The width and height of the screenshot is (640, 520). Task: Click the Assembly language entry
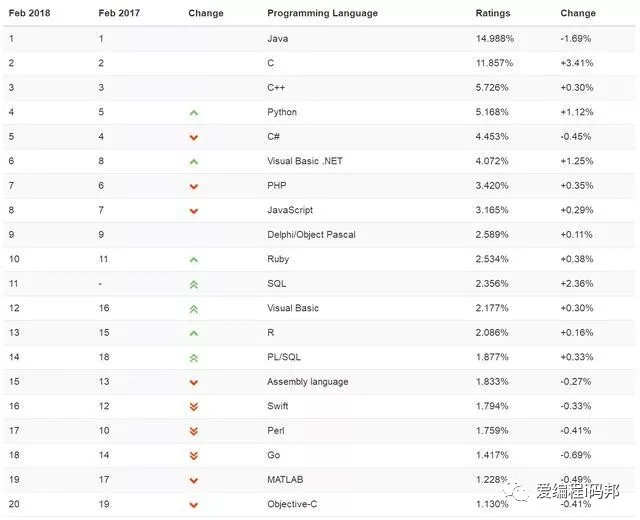[307, 382]
